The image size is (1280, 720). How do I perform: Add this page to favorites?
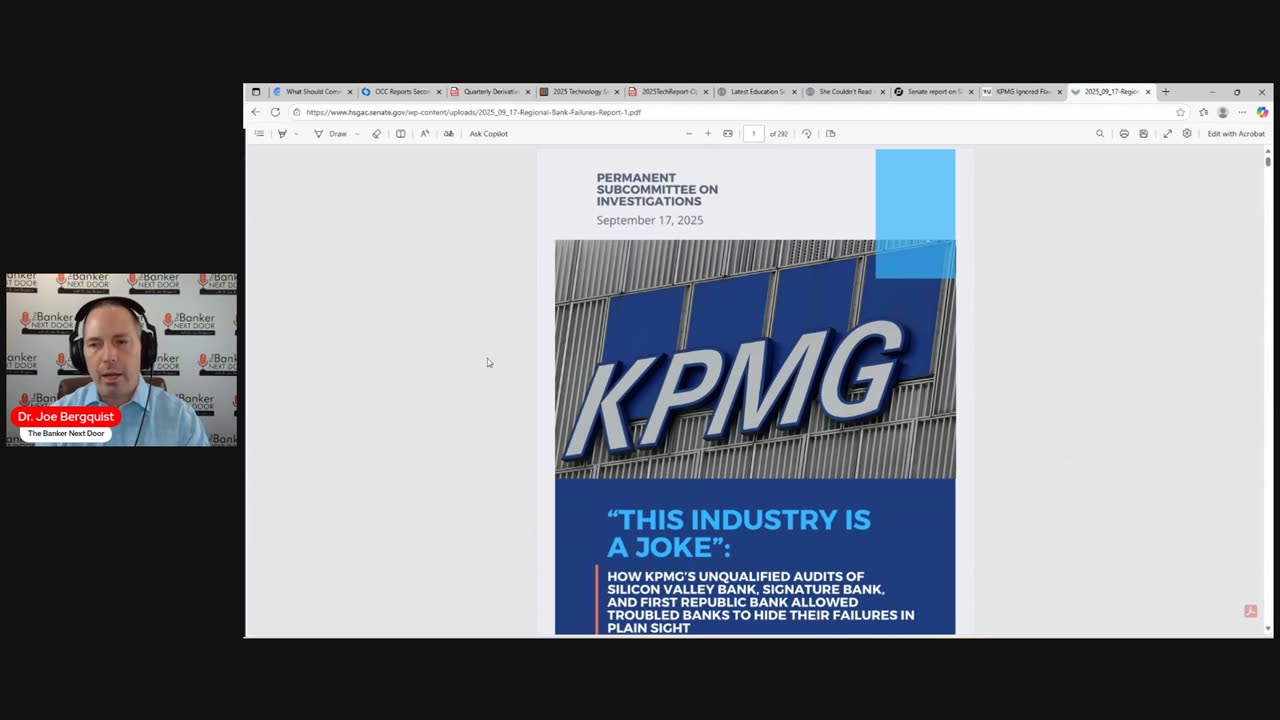[1181, 112]
